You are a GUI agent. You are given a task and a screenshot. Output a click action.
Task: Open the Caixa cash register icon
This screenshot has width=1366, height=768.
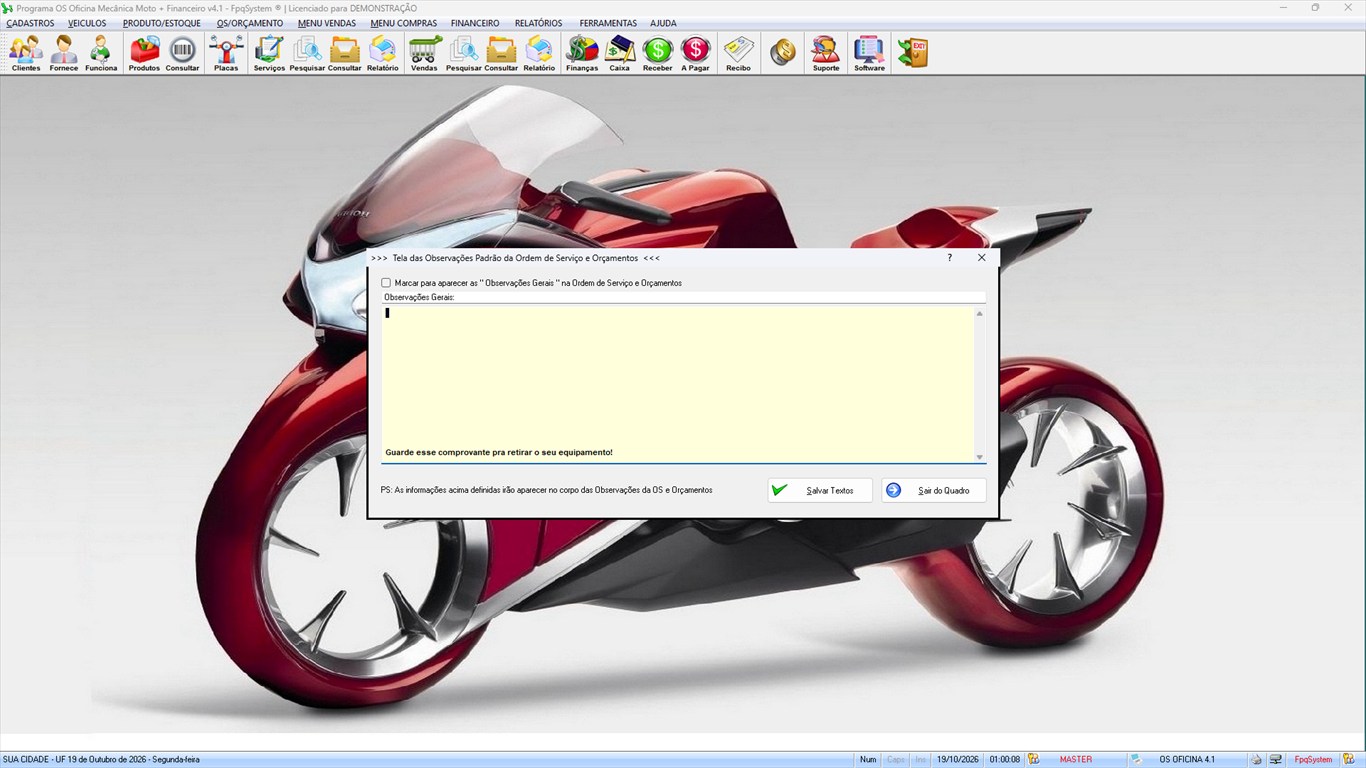click(x=620, y=53)
